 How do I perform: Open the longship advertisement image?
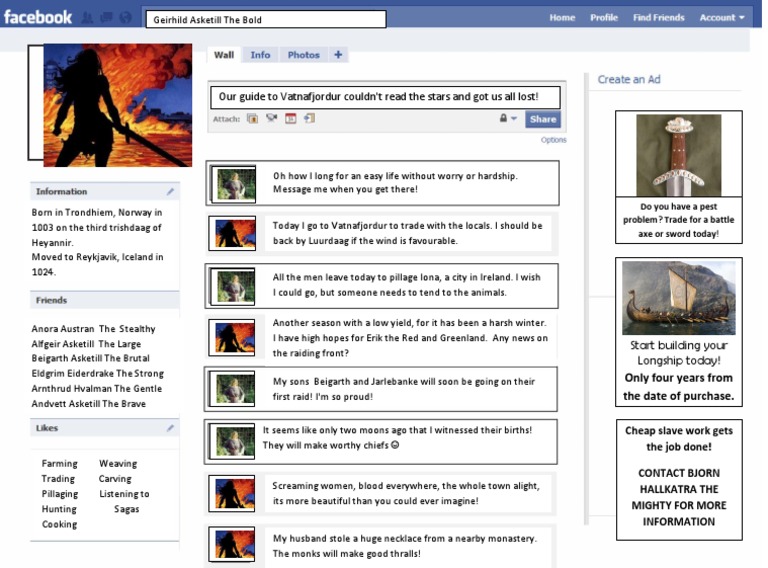pos(678,298)
